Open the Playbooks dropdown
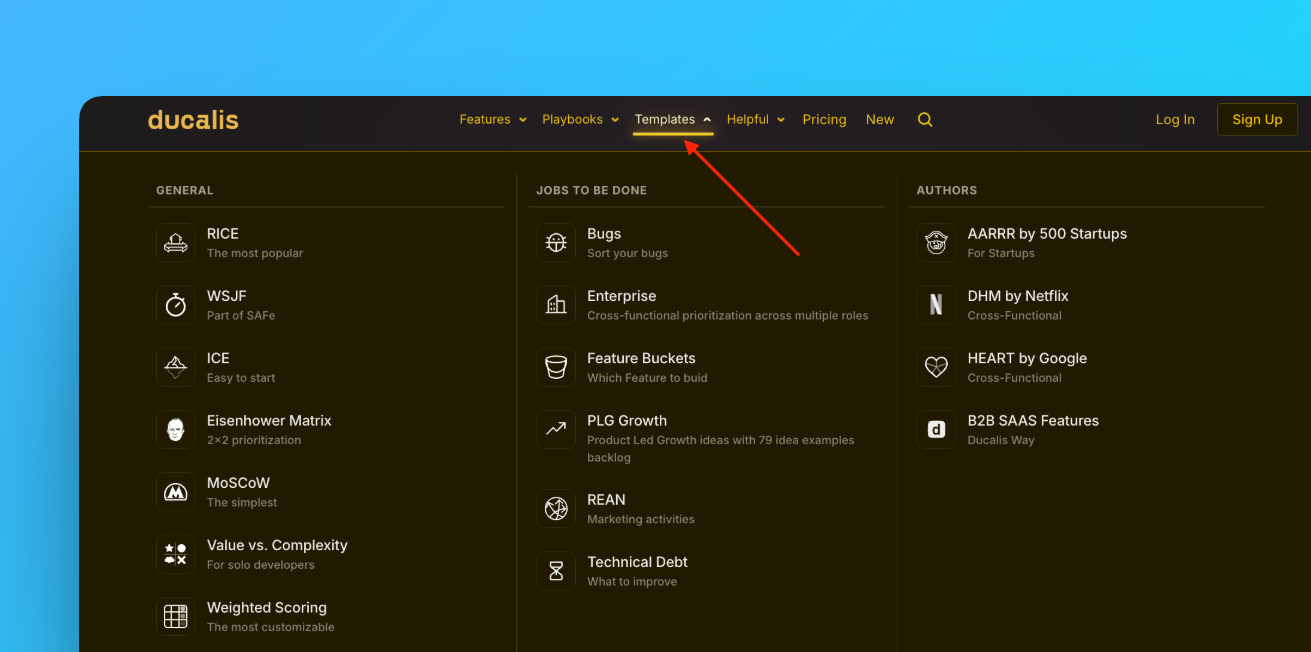Image resolution: width=1311 pixels, height=652 pixels. coord(580,120)
